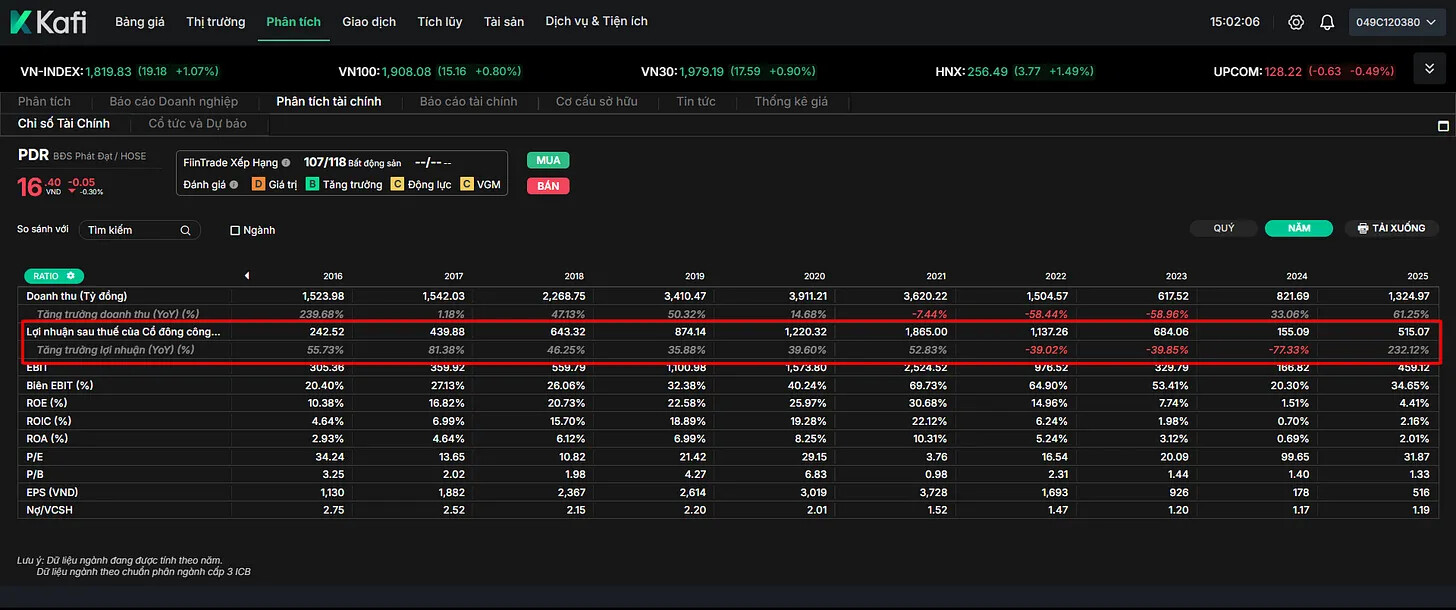Switch to QUÝ quarterly view
The width and height of the screenshot is (1456, 610).
point(1223,228)
